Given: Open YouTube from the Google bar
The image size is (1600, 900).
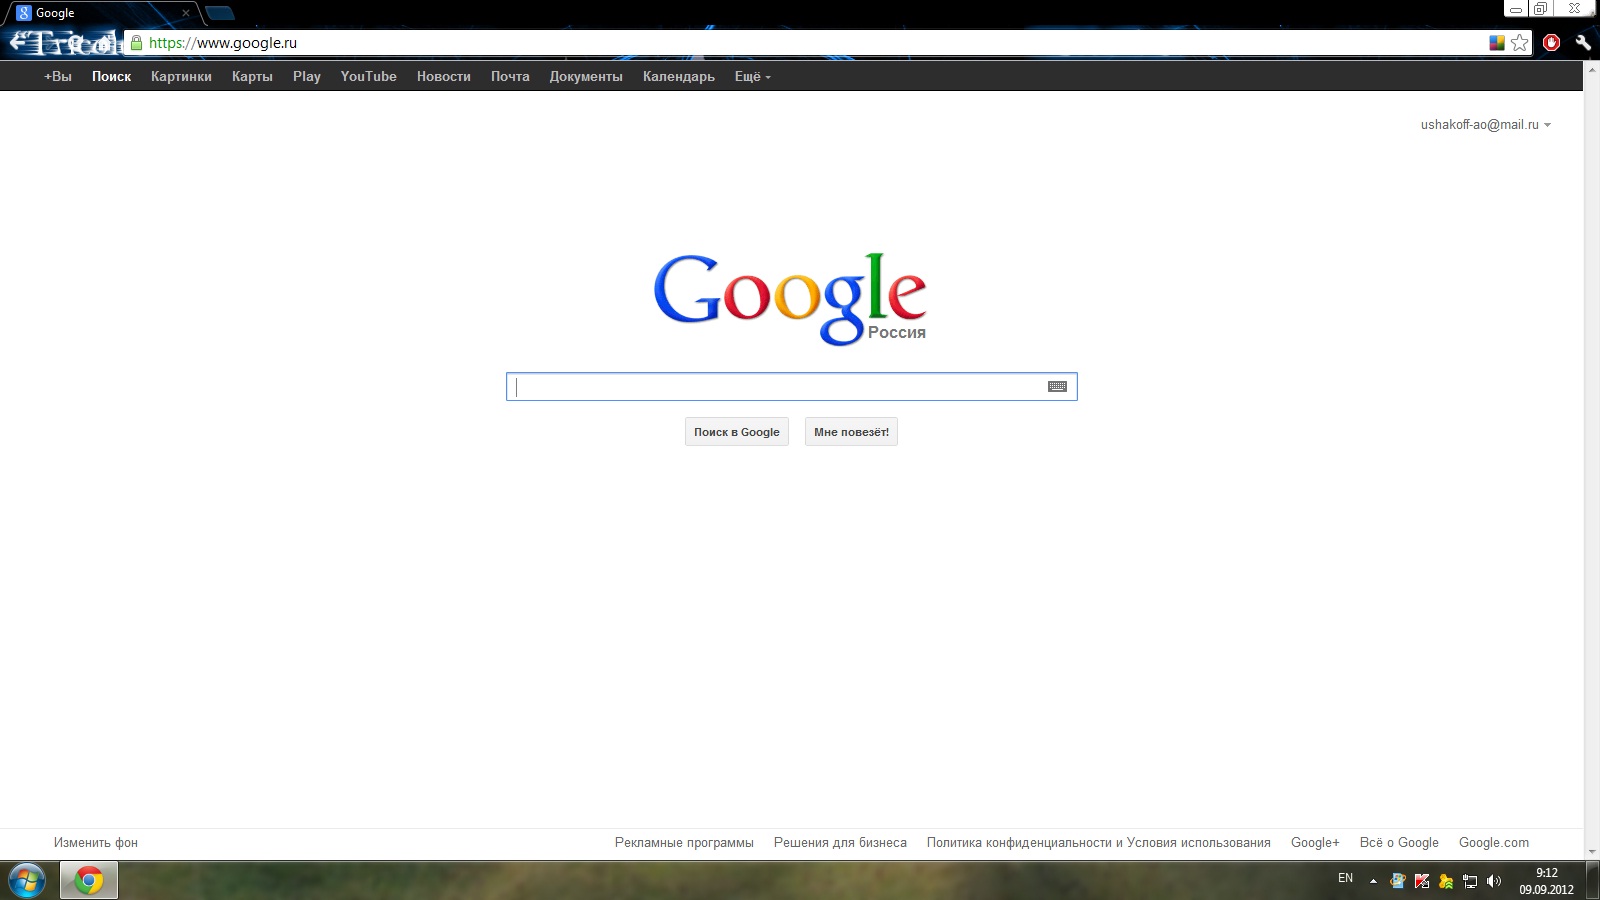Looking at the screenshot, I should 368,76.
